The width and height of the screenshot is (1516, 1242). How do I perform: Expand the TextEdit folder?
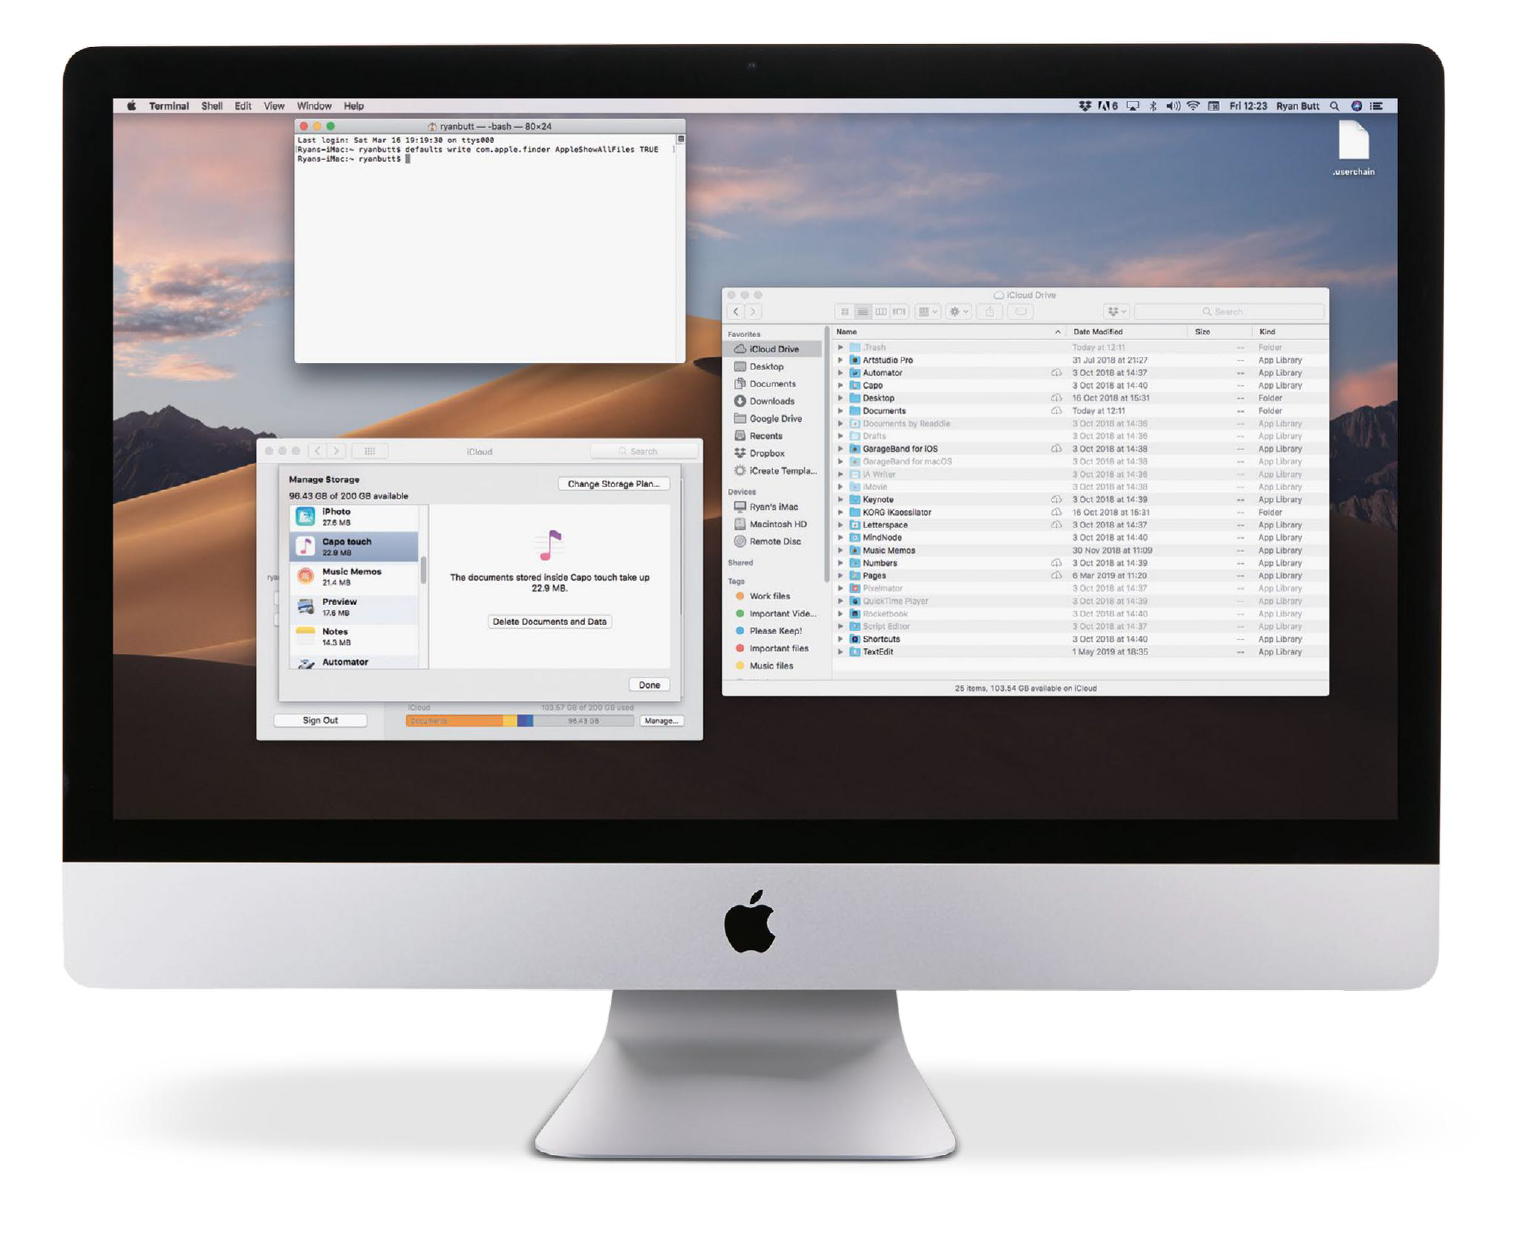coord(841,652)
